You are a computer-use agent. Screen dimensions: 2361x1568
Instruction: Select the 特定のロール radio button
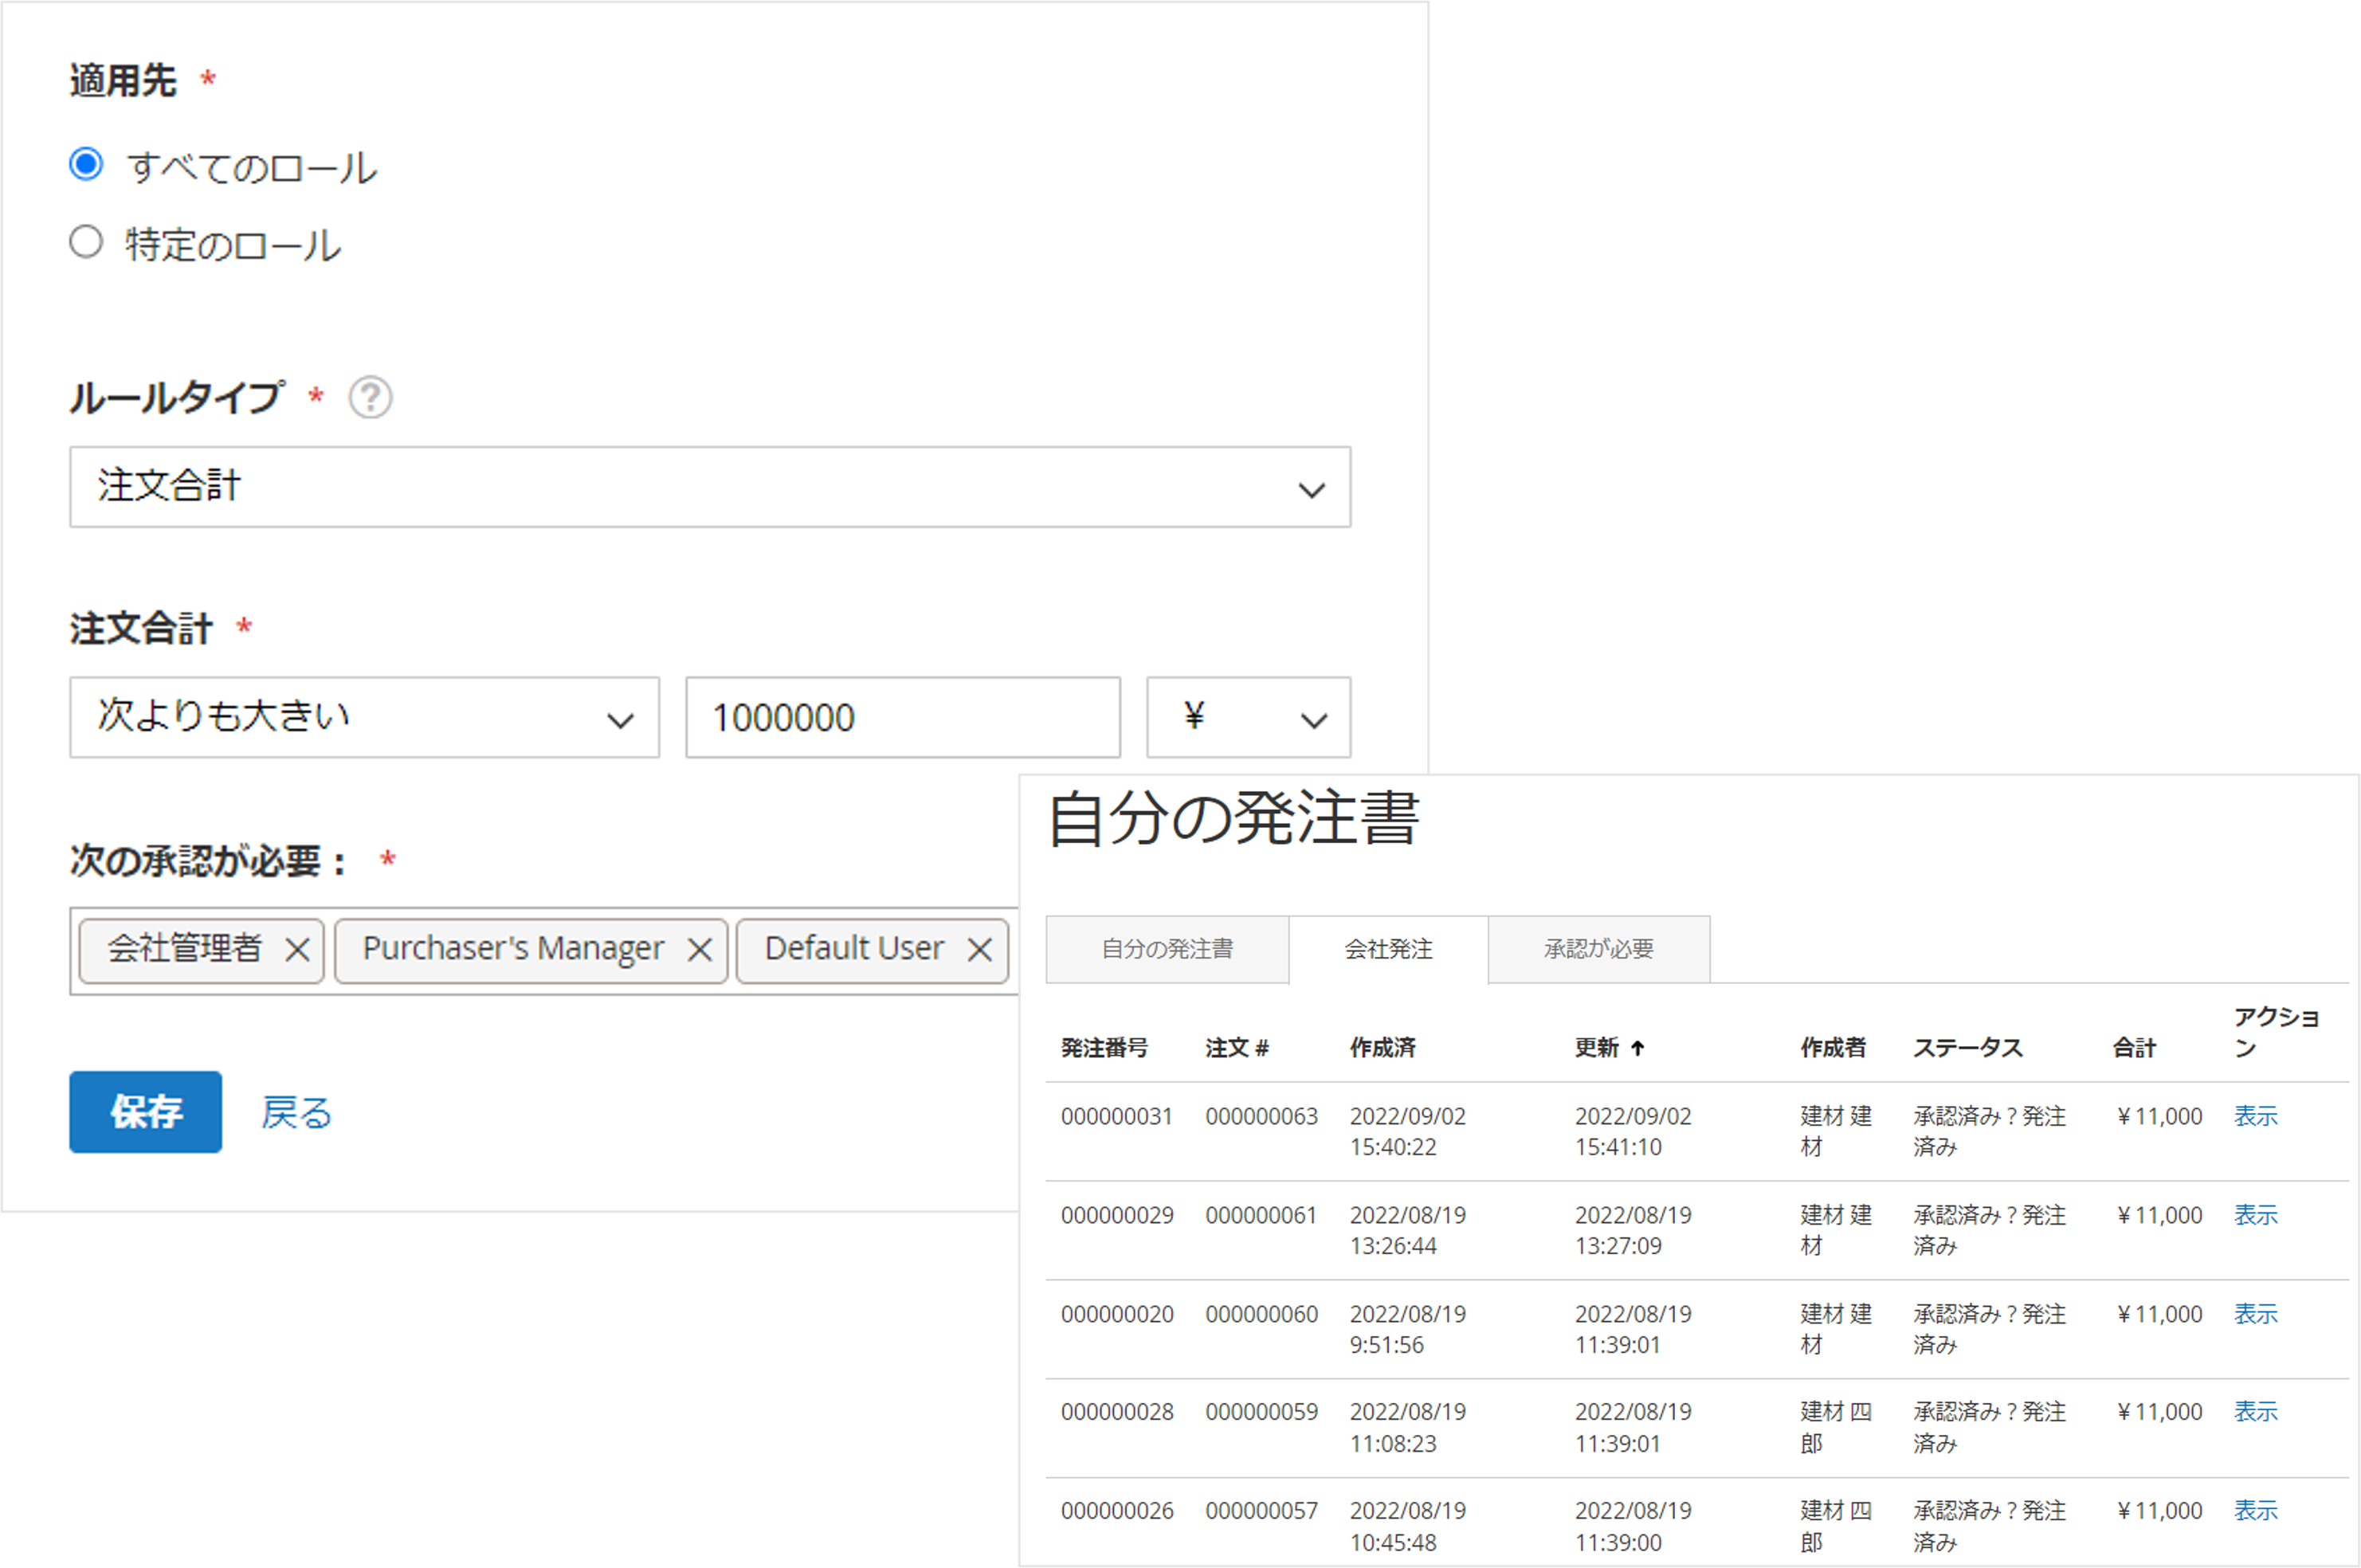[86, 242]
